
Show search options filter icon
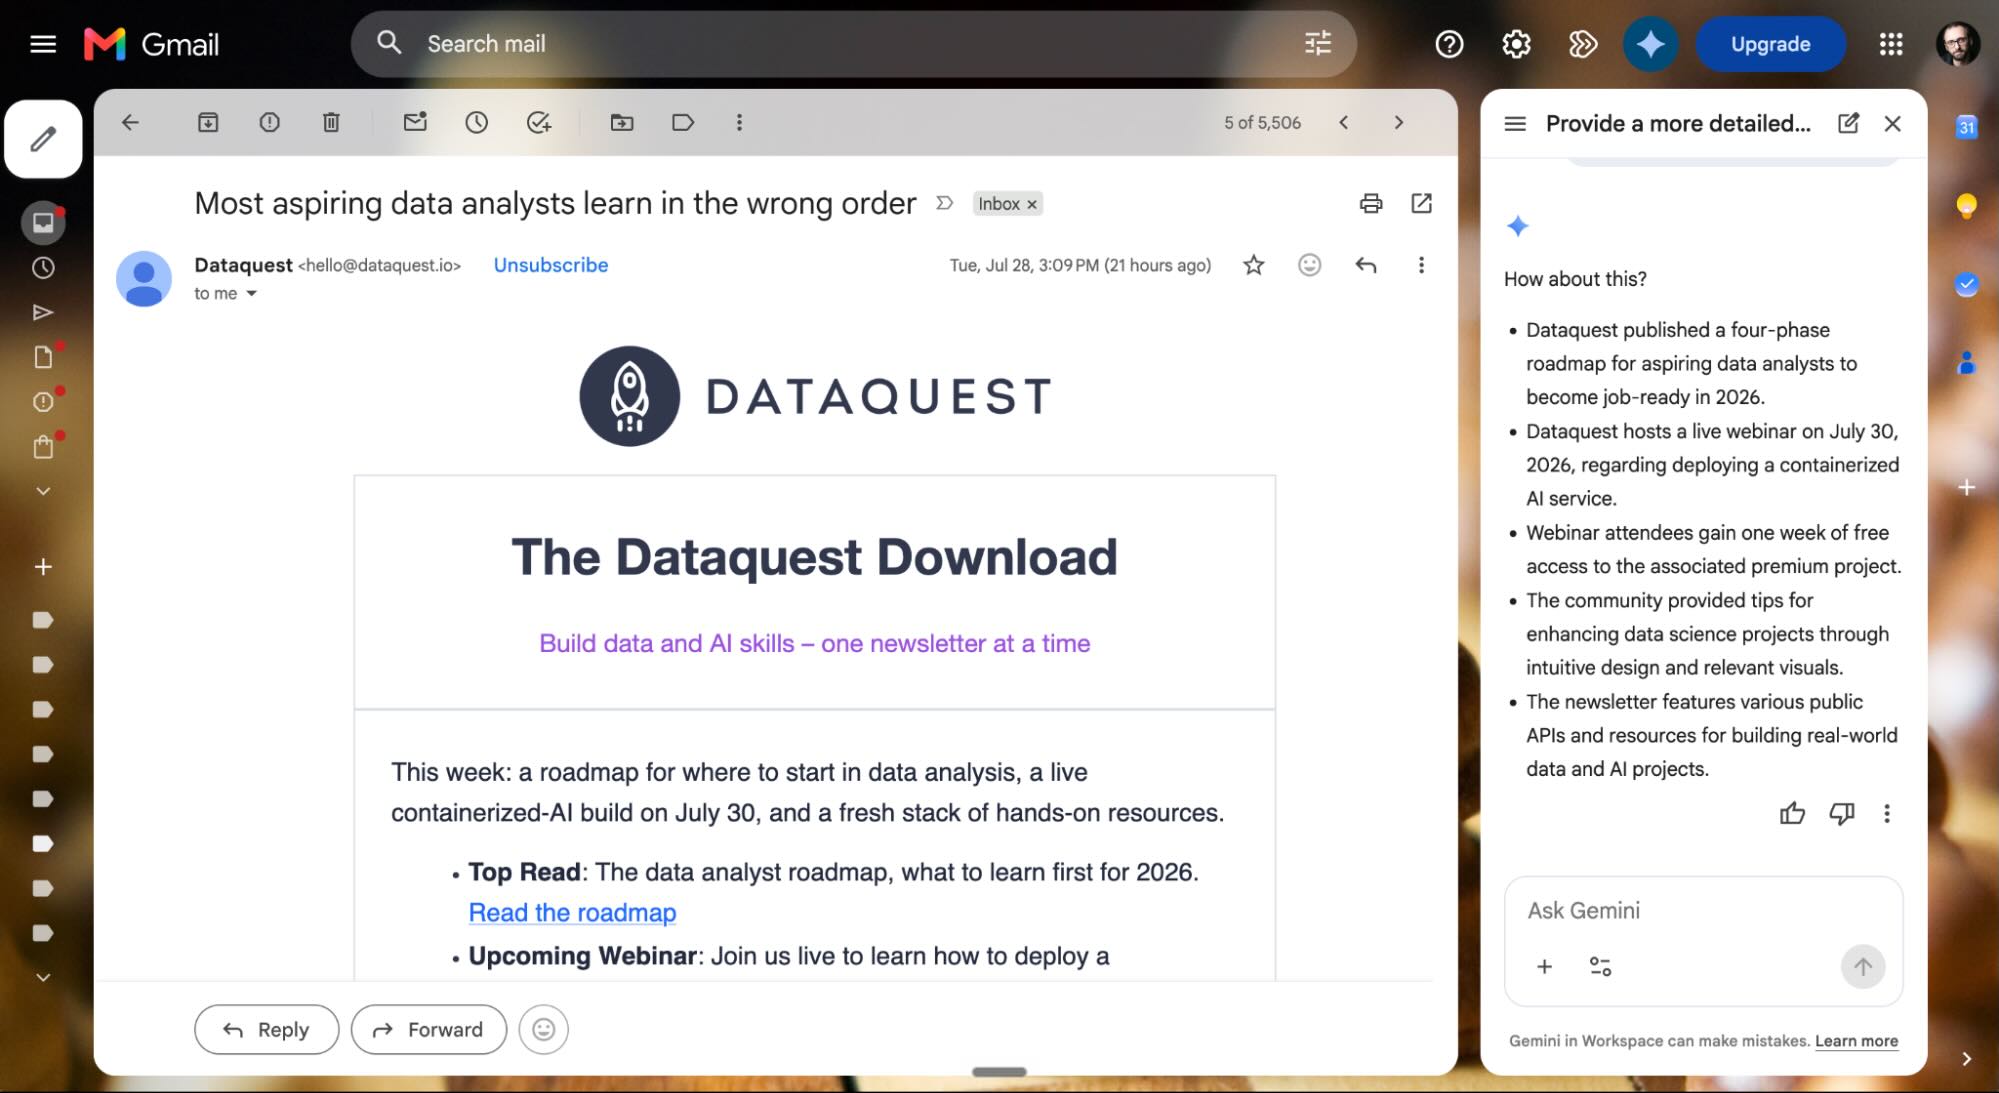(x=1318, y=44)
